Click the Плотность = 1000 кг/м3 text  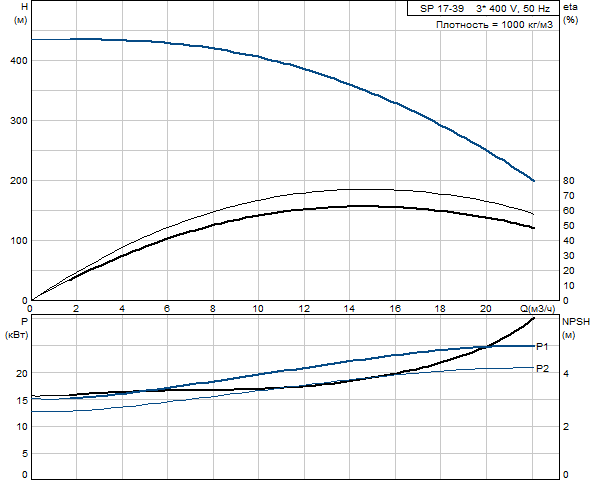(x=494, y=25)
